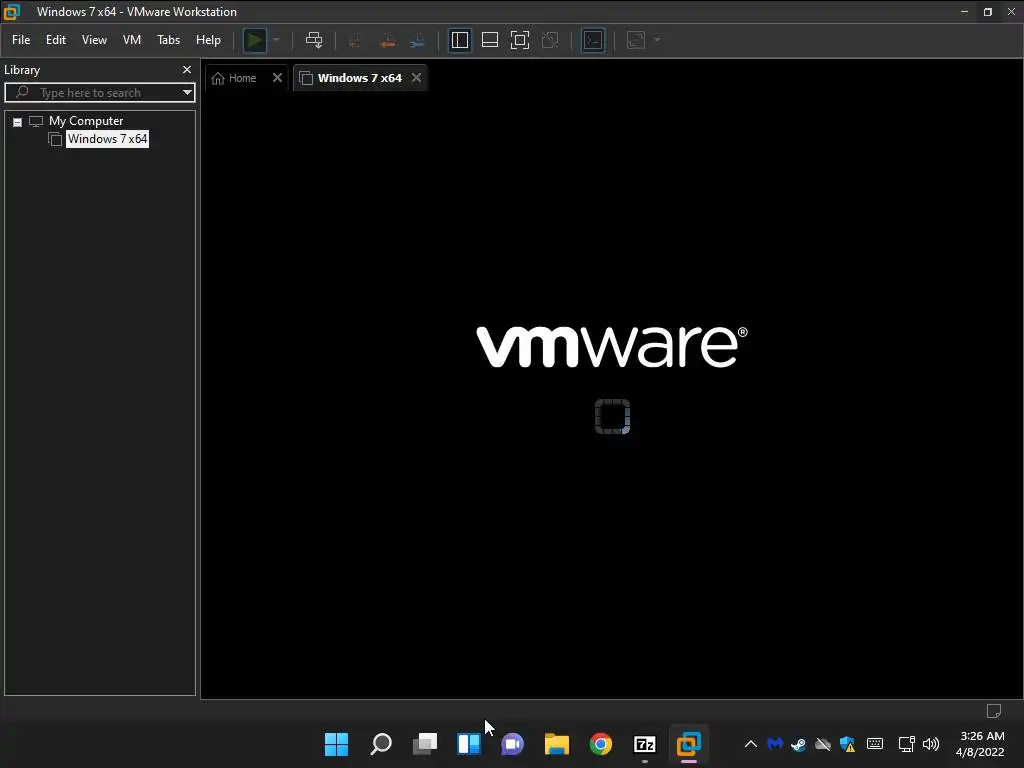Enter full screen mode toolbar icon
Viewport: 1024px width, 768px height.
pyautogui.click(x=520, y=40)
